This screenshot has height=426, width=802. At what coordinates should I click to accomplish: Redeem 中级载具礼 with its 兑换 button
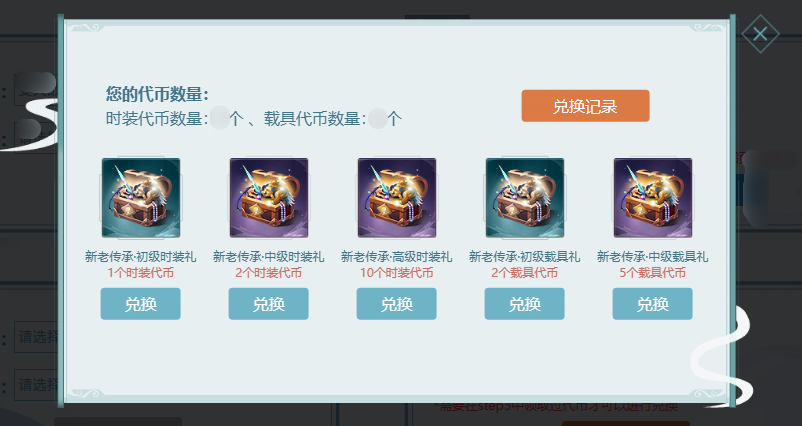[x=652, y=304]
